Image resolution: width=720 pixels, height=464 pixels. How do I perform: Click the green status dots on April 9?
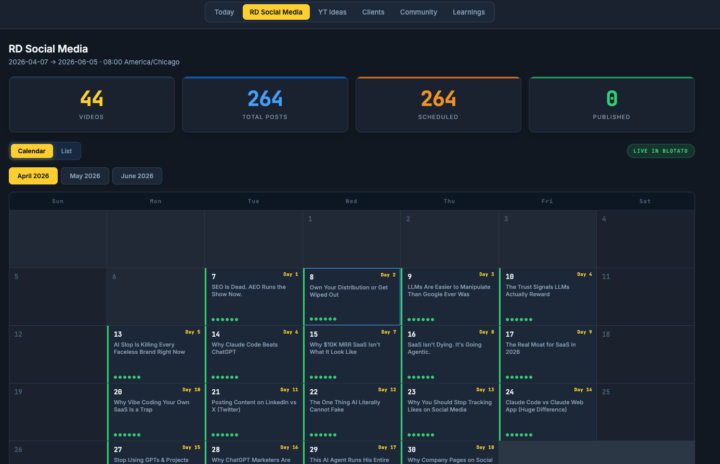point(421,319)
